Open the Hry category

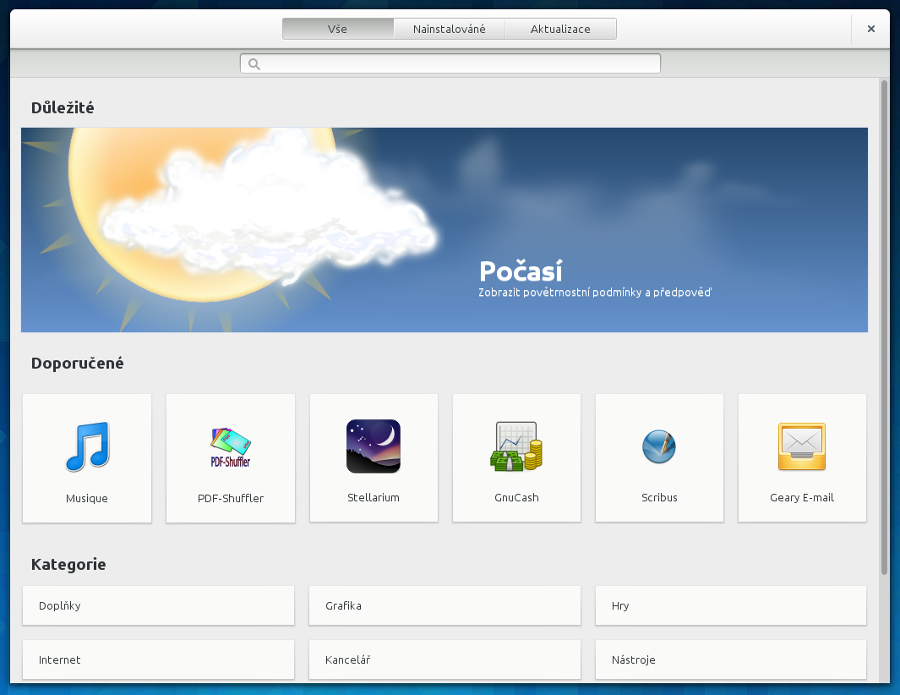click(x=730, y=606)
